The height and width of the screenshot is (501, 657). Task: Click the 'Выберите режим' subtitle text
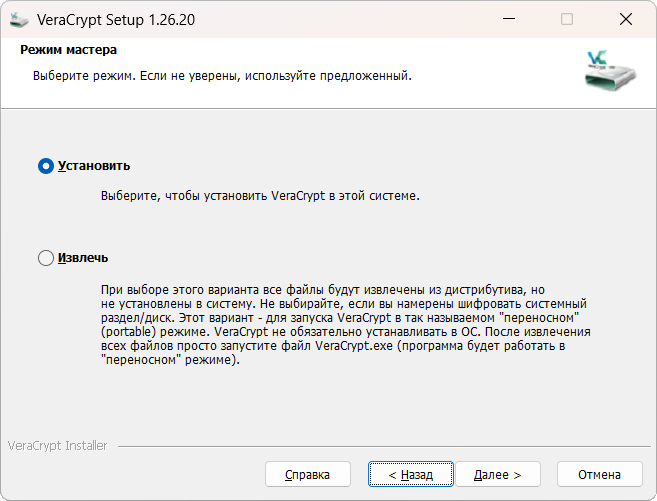click(x=222, y=75)
